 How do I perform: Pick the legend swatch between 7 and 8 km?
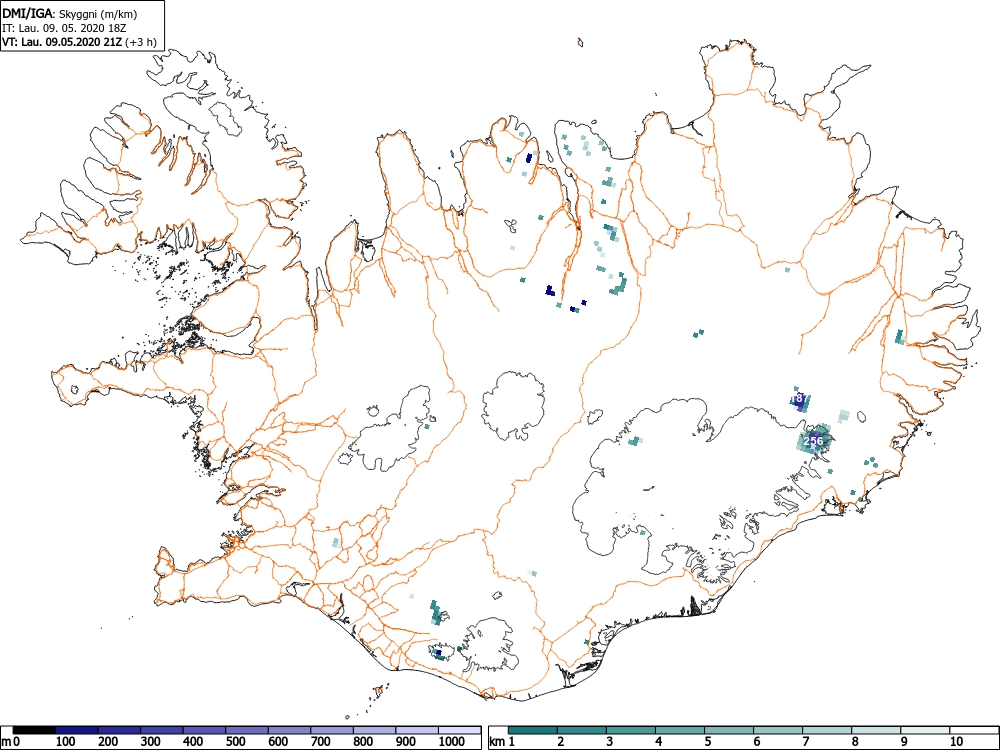coord(827,730)
